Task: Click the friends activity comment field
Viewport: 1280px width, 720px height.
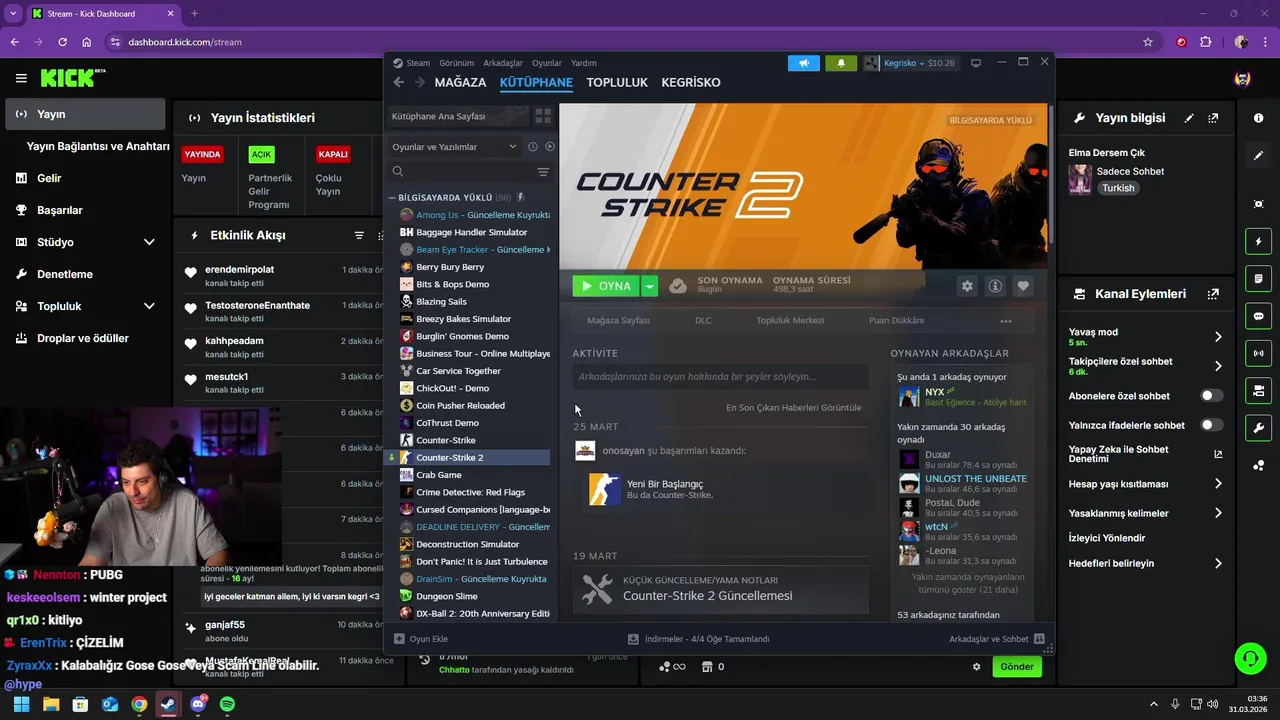Action: pos(720,377)
